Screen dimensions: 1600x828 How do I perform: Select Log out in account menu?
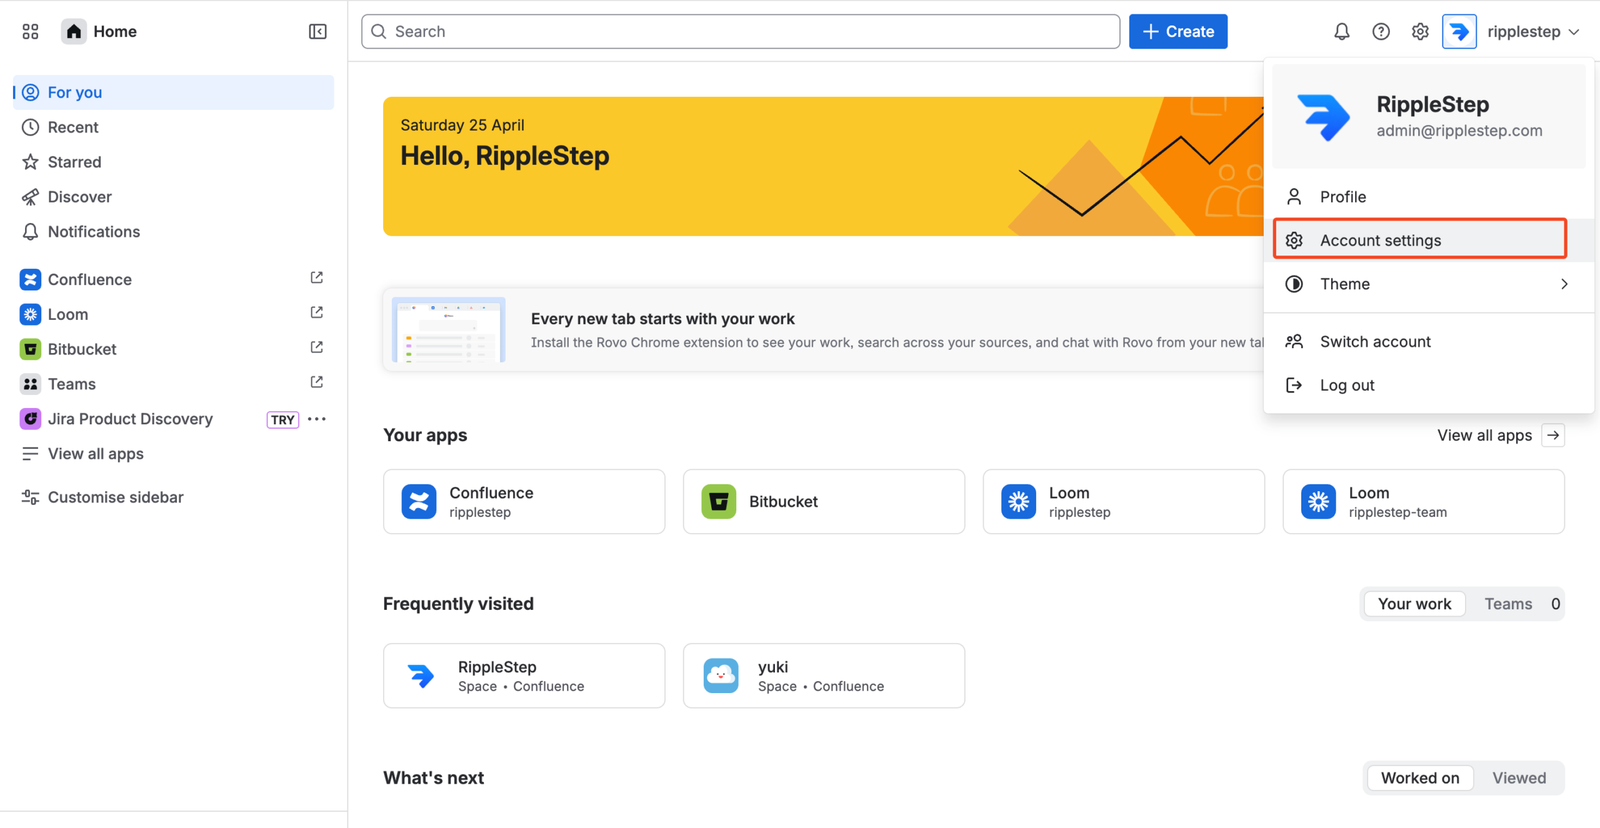coord(1429,385)
